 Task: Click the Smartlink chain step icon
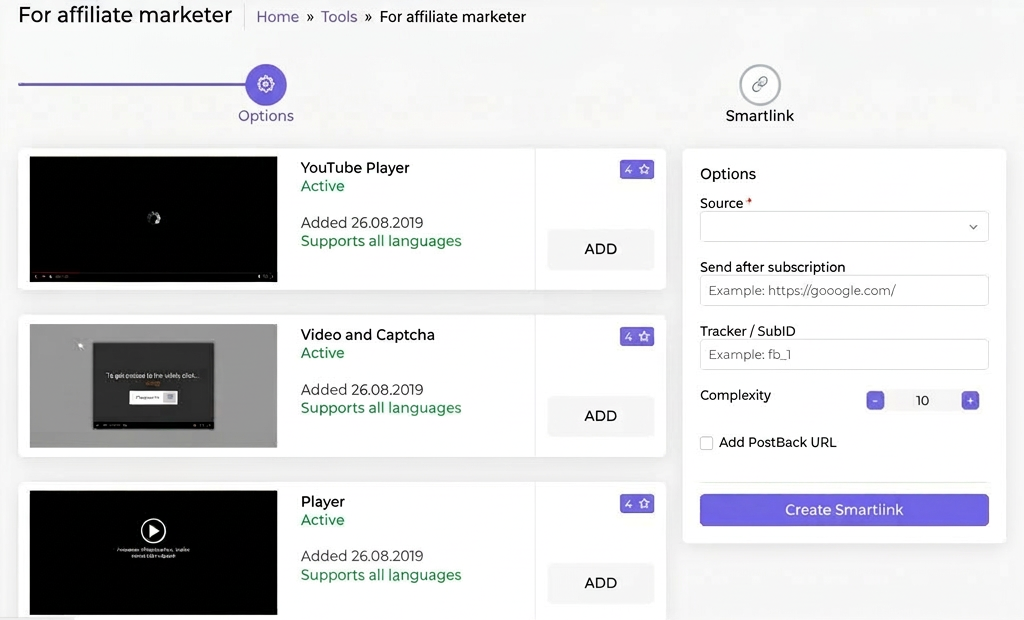pos(760,84)
